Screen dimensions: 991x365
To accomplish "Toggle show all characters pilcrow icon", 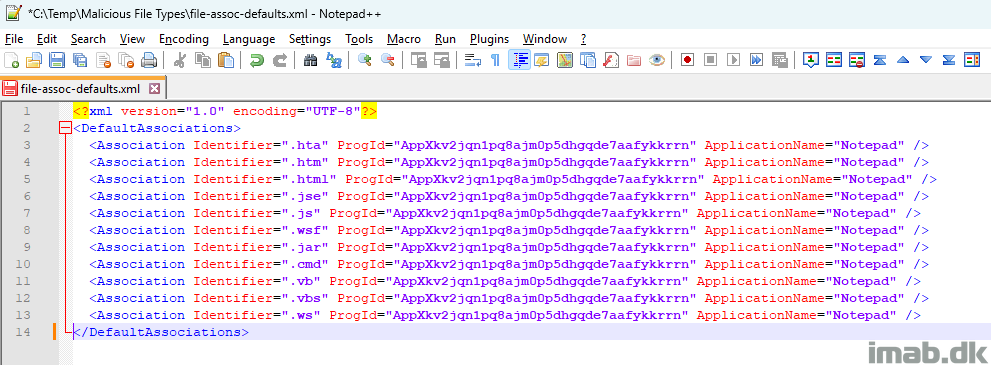I will (x=495, y=60).
